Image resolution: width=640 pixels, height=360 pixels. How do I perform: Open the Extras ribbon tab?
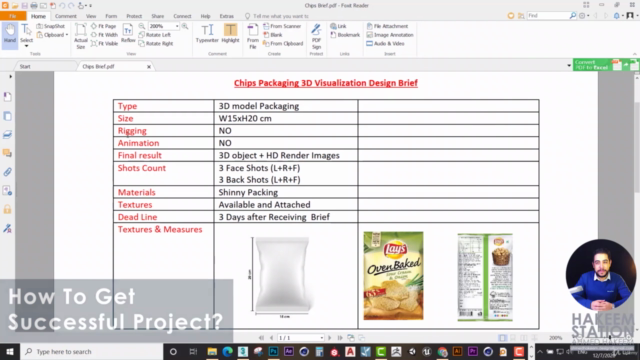click(x=227, y=16)
